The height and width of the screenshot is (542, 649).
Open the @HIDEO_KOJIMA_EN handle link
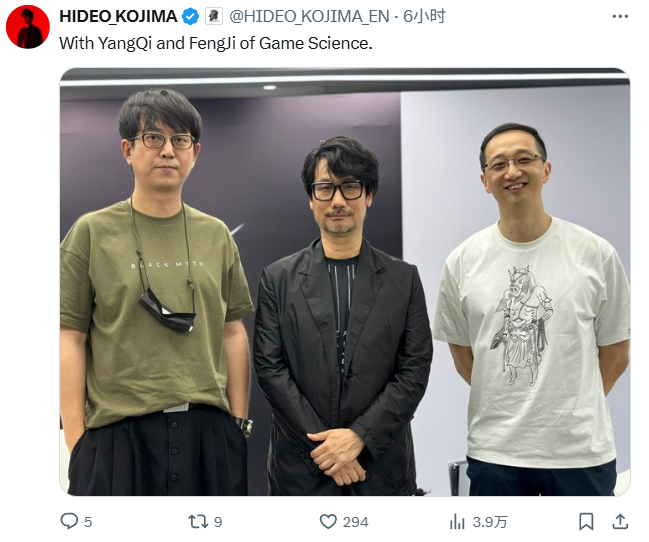[309, 17]
